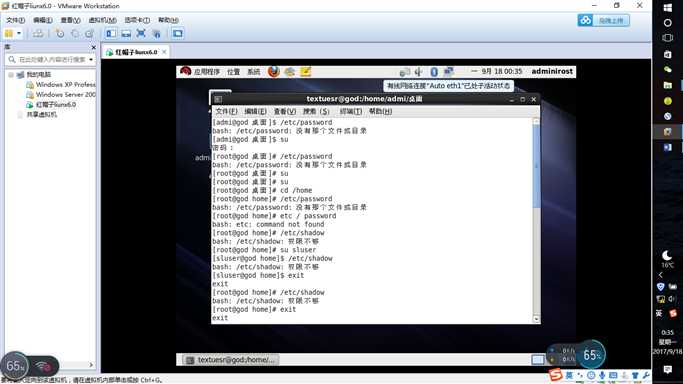This screenshot has width=683, height=384.
Task: Click the terminal scrollbar up arrow
Action: [x=536, y=121]
